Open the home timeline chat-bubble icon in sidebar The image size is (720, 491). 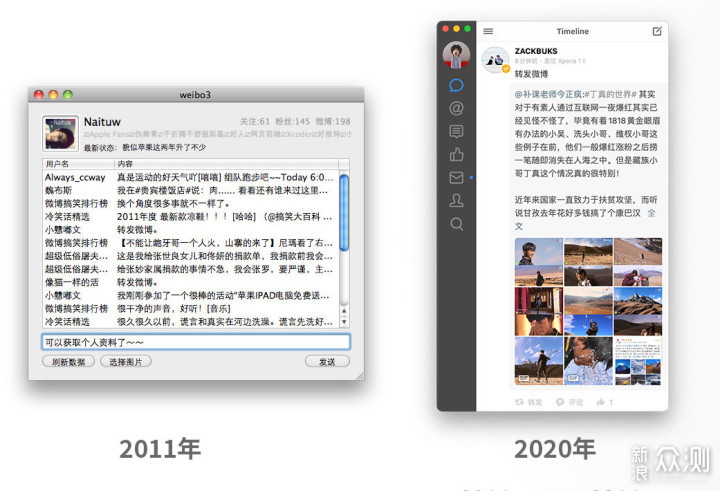(456, 85)
